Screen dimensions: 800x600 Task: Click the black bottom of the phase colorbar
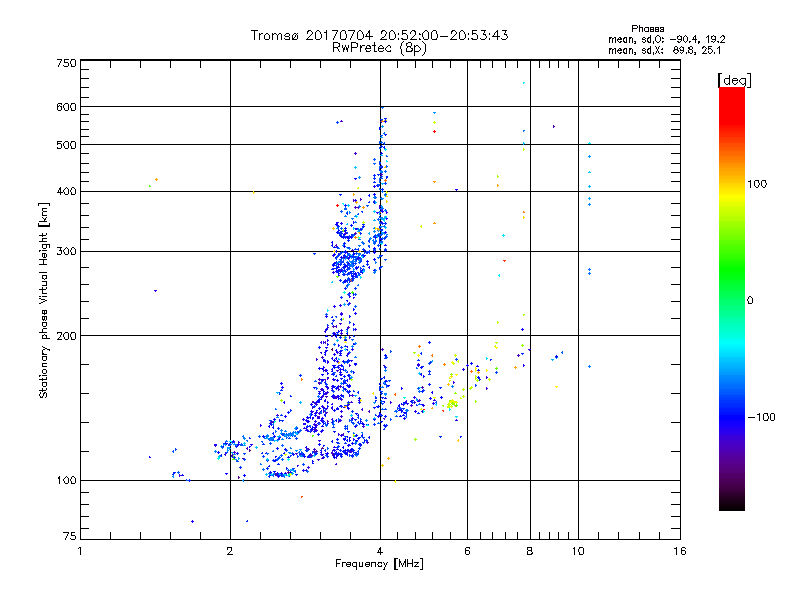732,503
